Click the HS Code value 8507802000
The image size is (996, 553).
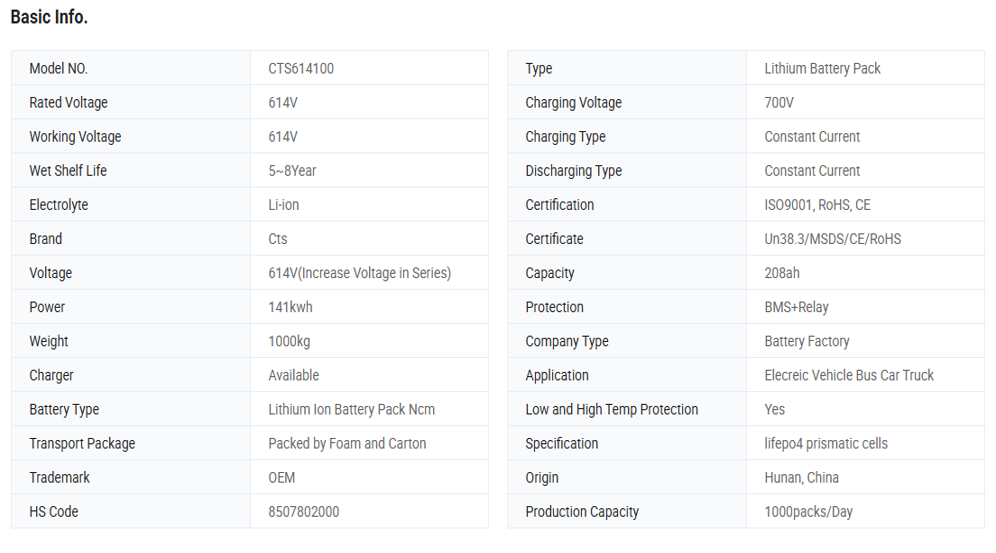click(x=303, y=511)
